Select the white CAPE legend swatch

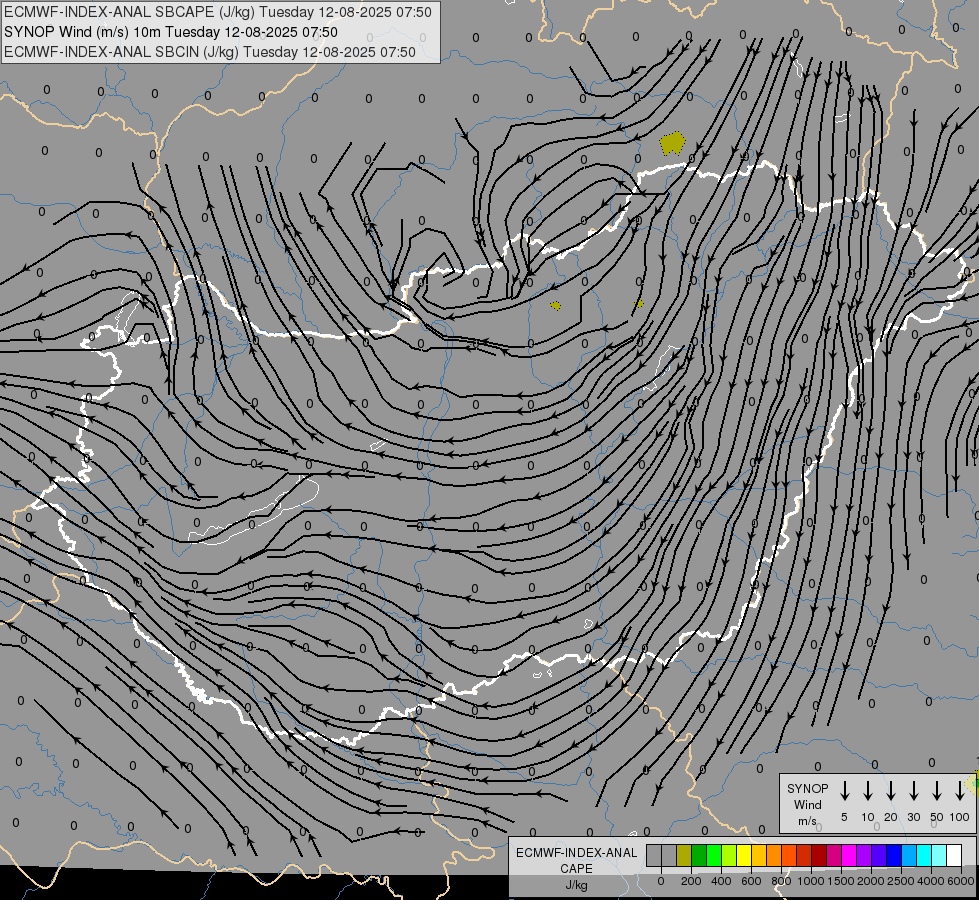pyautogui.click(x=954, y=855)
